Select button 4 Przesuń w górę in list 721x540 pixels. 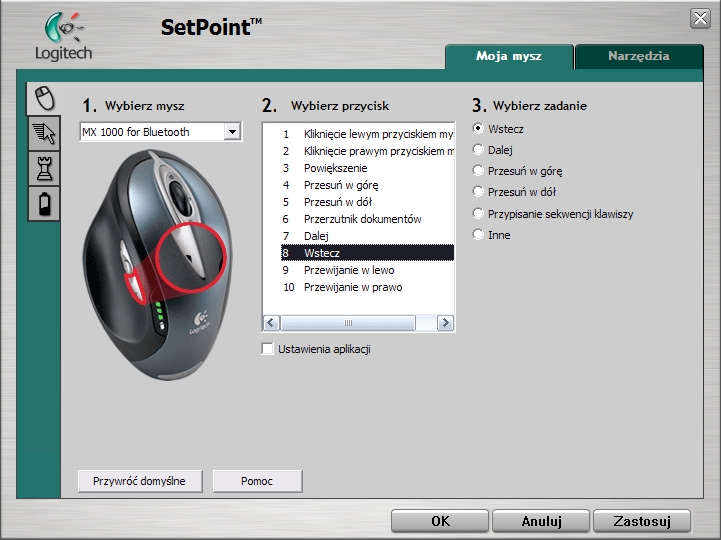tap(367, 185)
